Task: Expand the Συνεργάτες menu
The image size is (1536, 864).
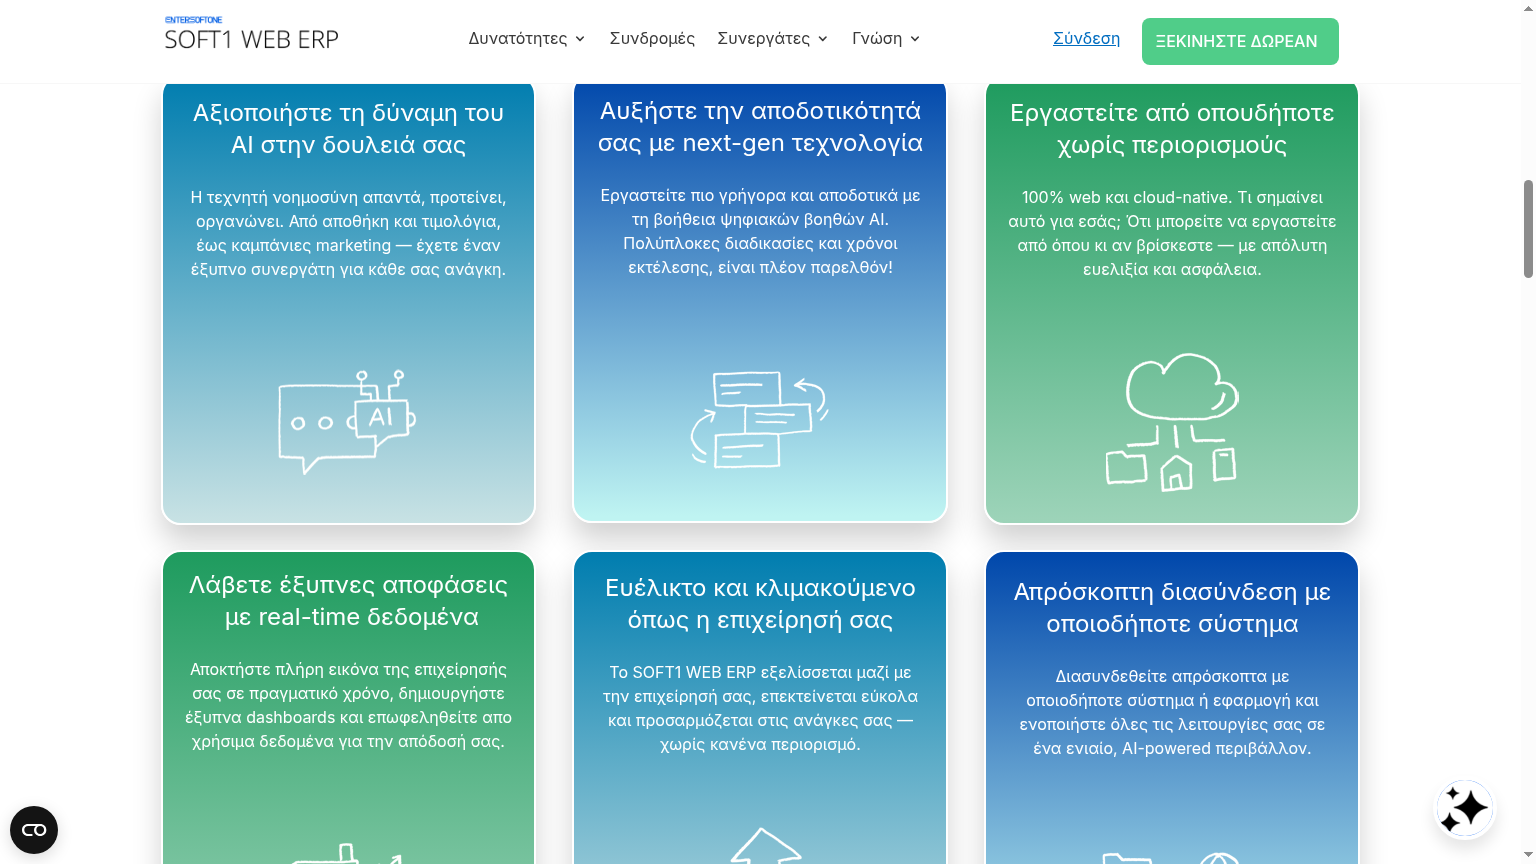Action: [773, 38]
